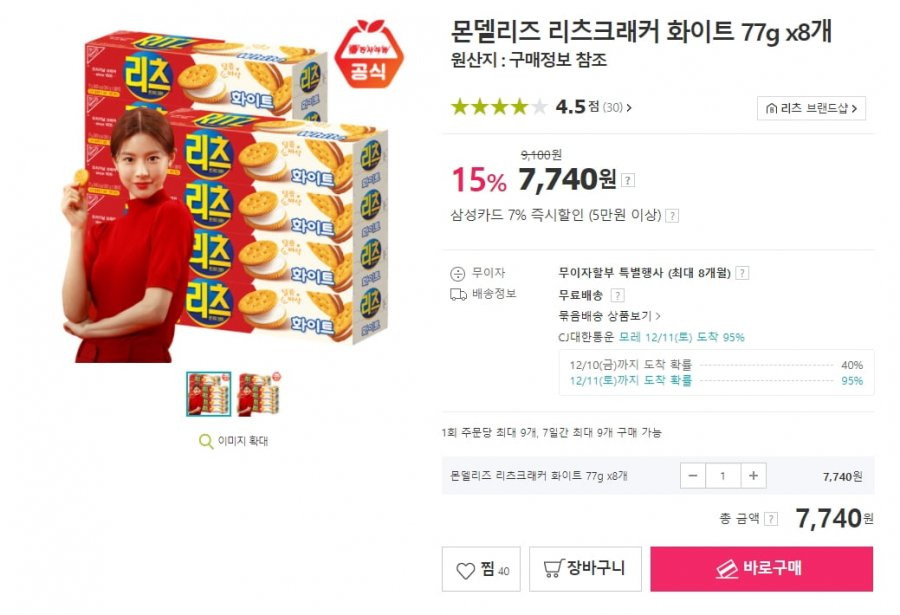The width and height of the screenshot is (900, 615).
Task: Select the second product thumbnail
Action: [x=259, y=394]
